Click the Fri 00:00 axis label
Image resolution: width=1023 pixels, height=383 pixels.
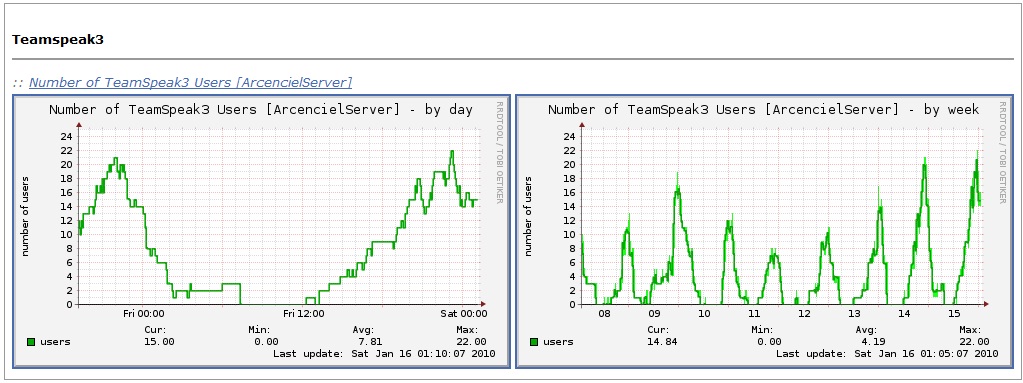click(144, 313)
